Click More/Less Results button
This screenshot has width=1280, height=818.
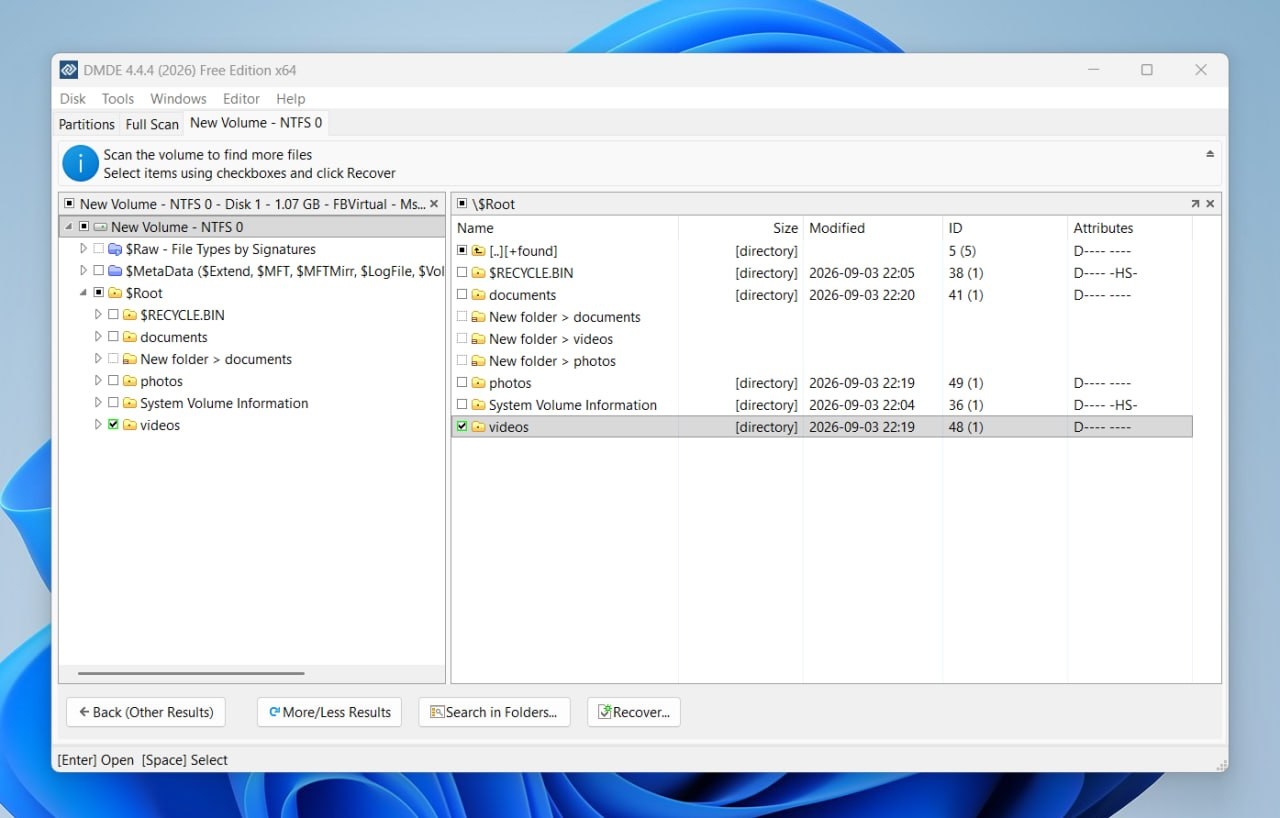329,712
